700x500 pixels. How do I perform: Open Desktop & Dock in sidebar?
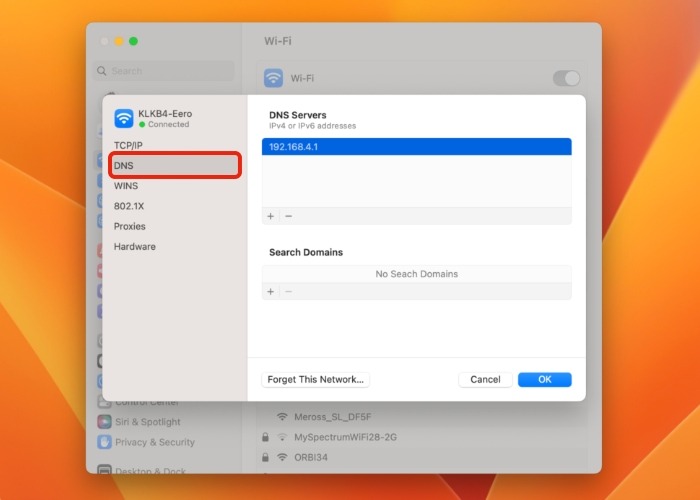tap(150, 471)
